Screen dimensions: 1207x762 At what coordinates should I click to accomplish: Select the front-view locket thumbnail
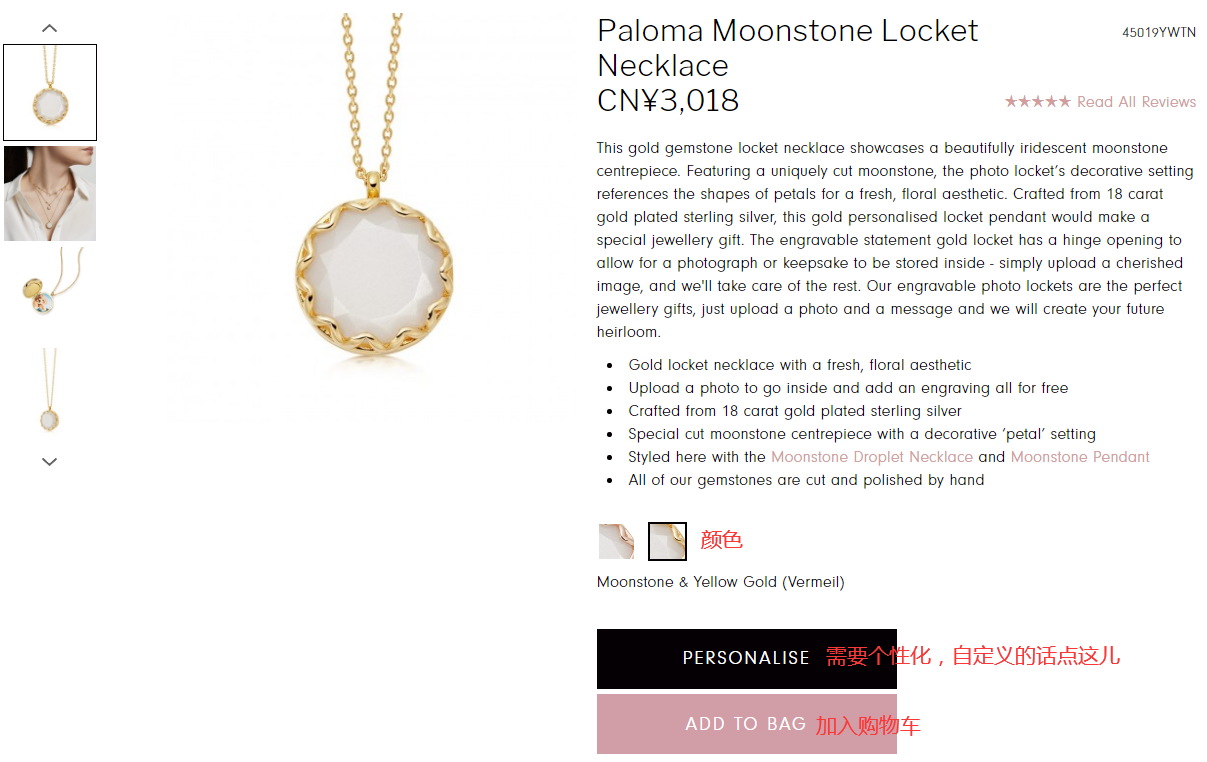(x=50, y=92)
